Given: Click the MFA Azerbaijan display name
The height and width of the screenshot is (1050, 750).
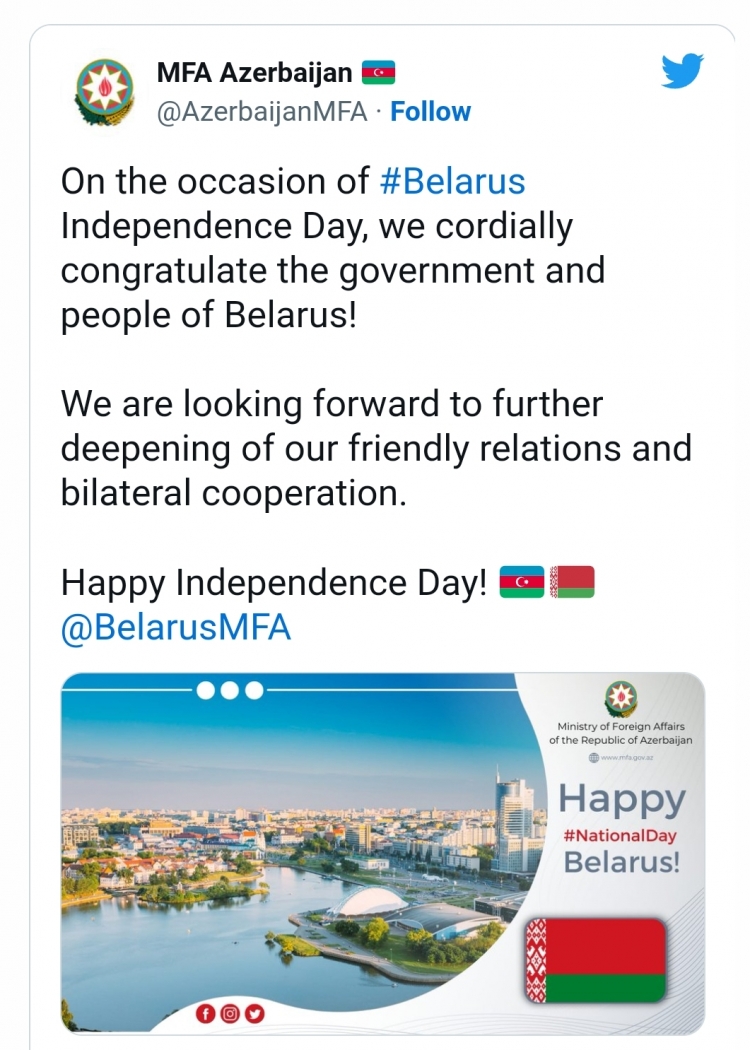Looking at the screenshot, I should 254,72.
